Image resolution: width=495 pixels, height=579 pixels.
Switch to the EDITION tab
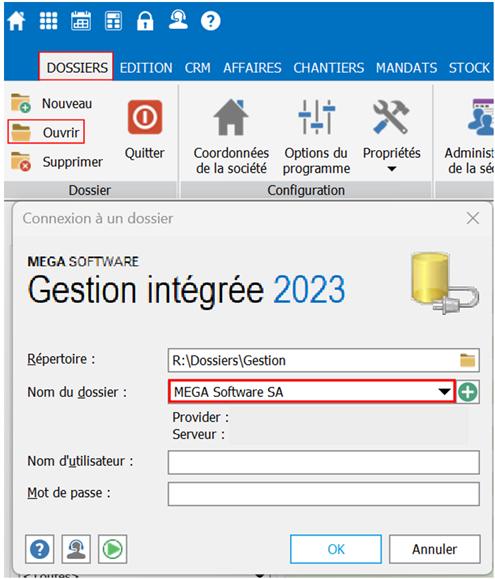tap(146, 68)
